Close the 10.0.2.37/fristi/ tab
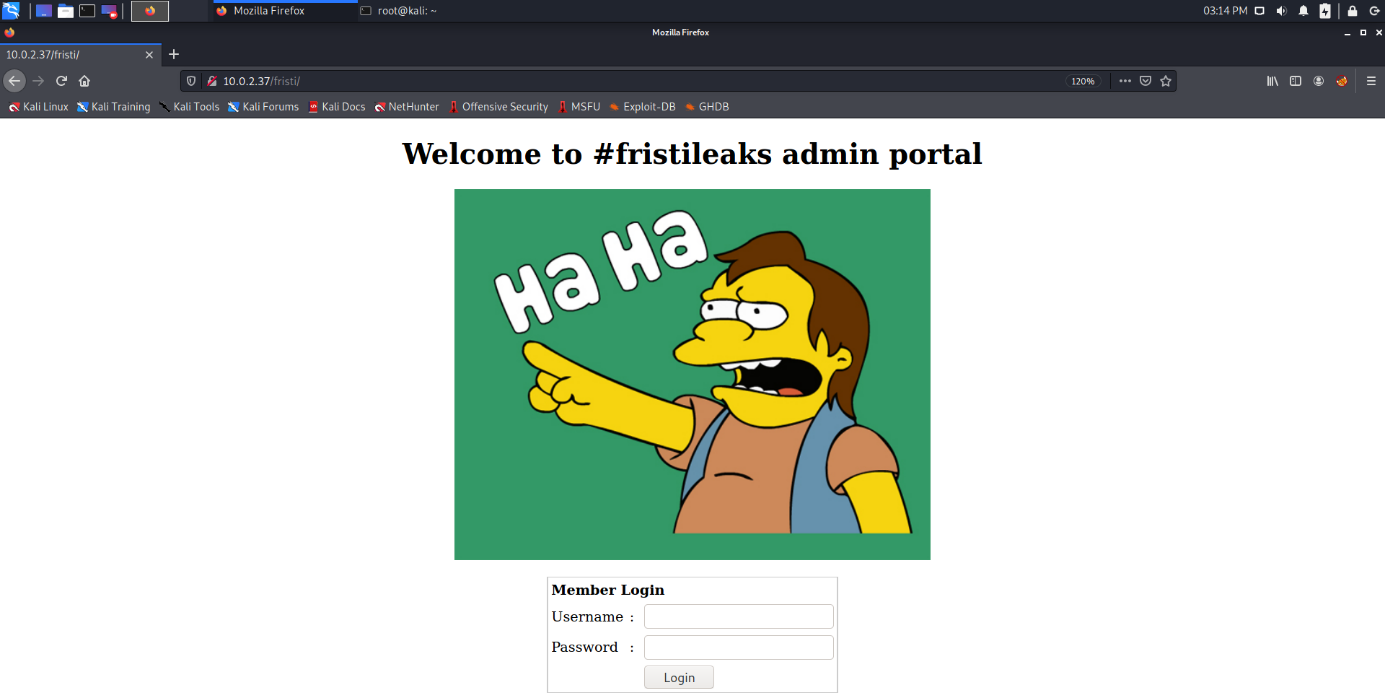1385x698 pixels. [150, 55]
